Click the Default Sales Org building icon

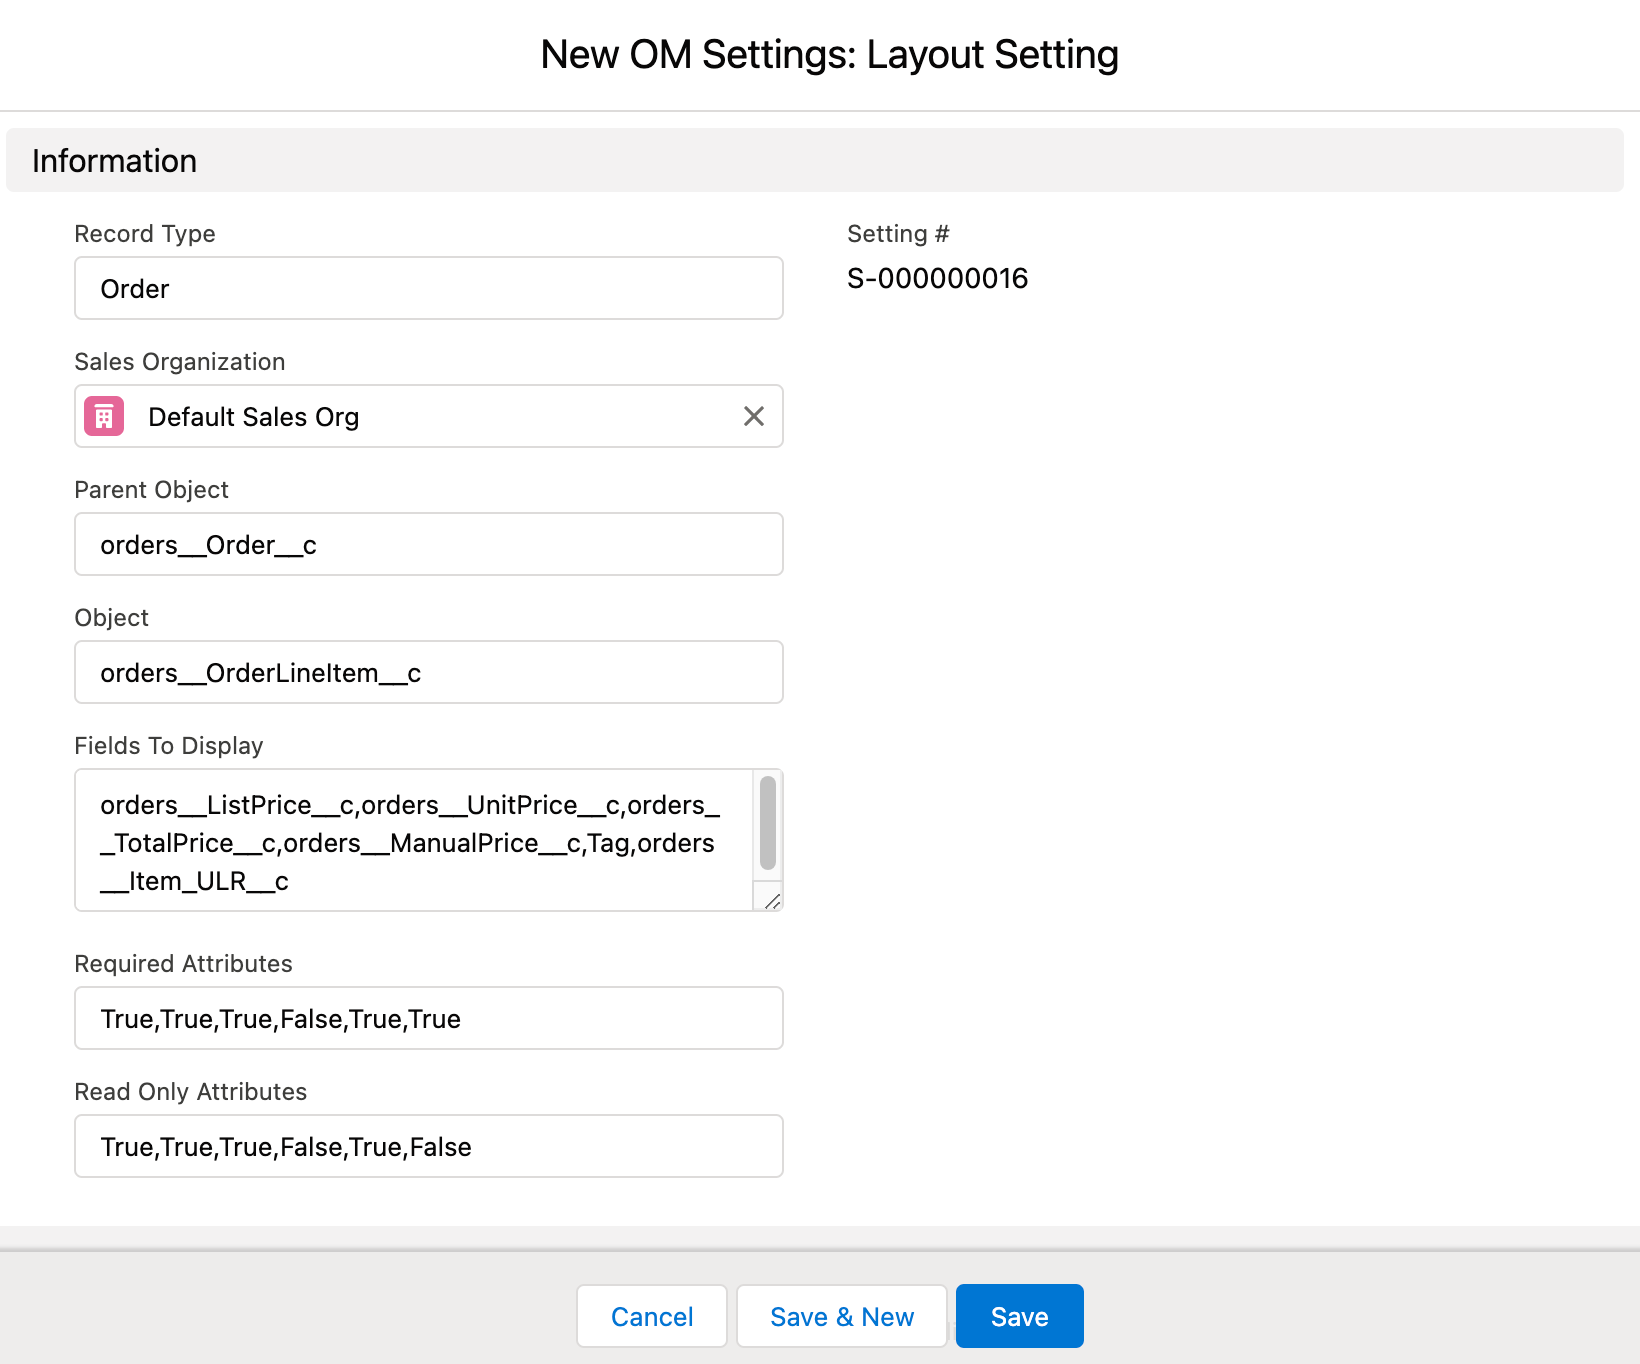tap(104, 416)
